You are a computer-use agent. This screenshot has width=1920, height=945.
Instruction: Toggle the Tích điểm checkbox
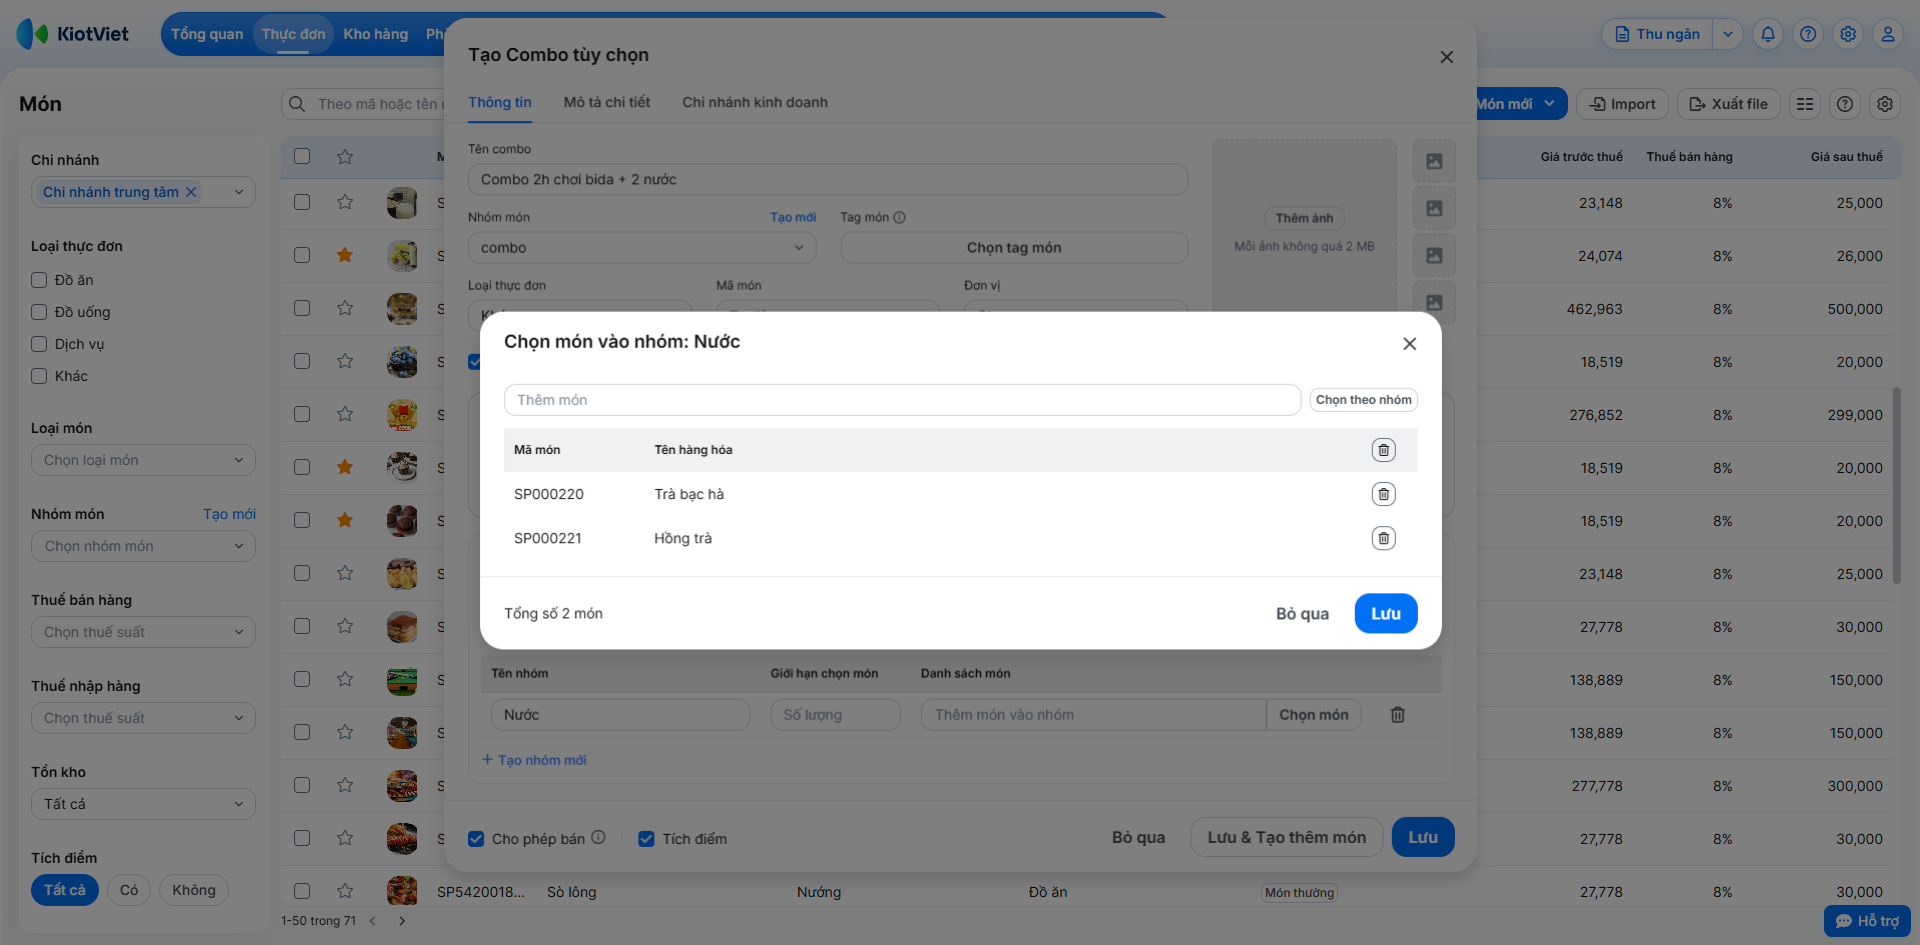point(647,839)
